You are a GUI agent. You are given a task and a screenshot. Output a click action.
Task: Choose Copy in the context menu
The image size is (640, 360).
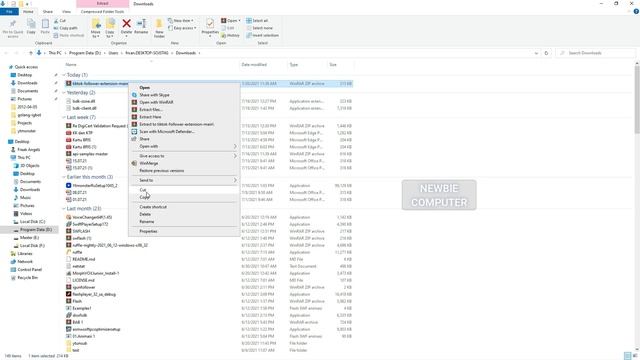[x=144, y=197]
